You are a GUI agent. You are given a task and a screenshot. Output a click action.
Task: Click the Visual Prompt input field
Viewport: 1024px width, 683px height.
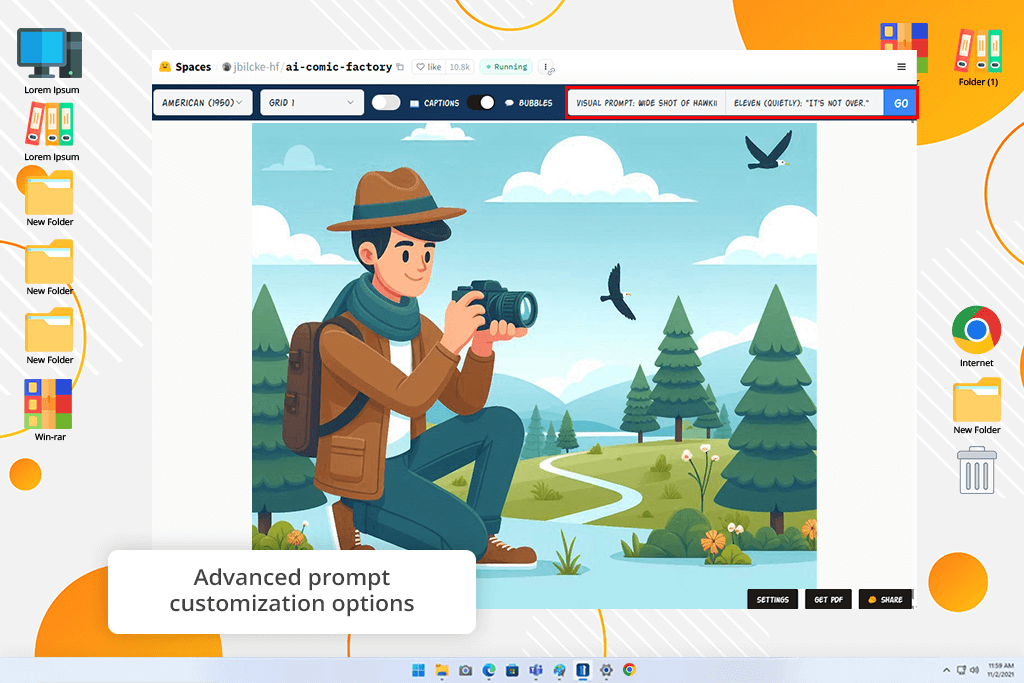(647, 103)
